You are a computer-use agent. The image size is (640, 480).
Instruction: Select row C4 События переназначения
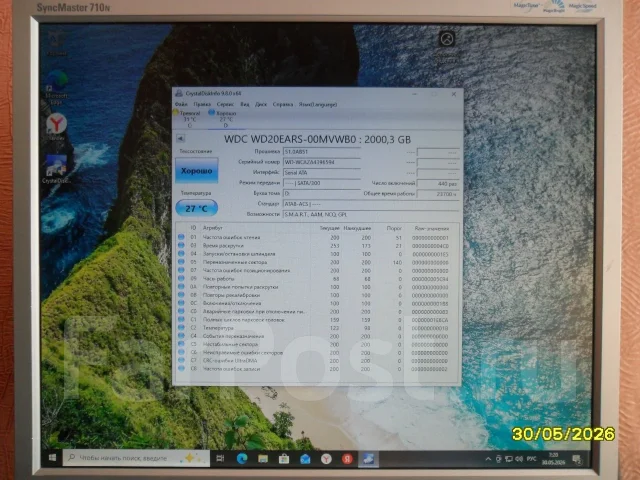317,336
